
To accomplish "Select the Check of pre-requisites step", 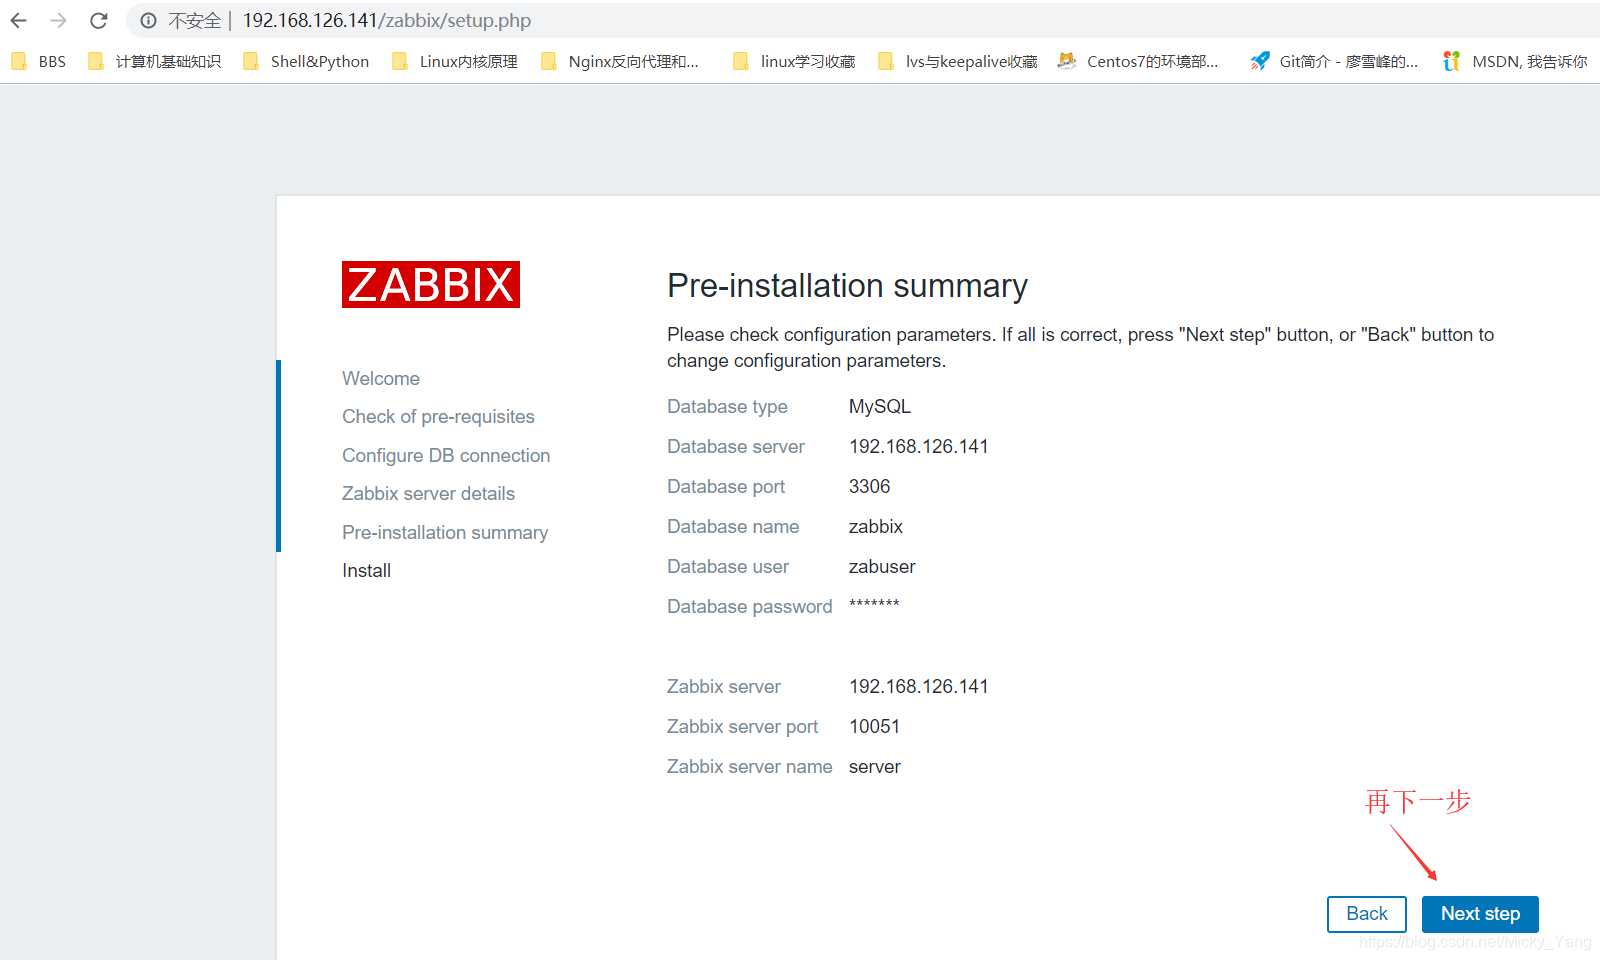I will click(x=438, y=417).
